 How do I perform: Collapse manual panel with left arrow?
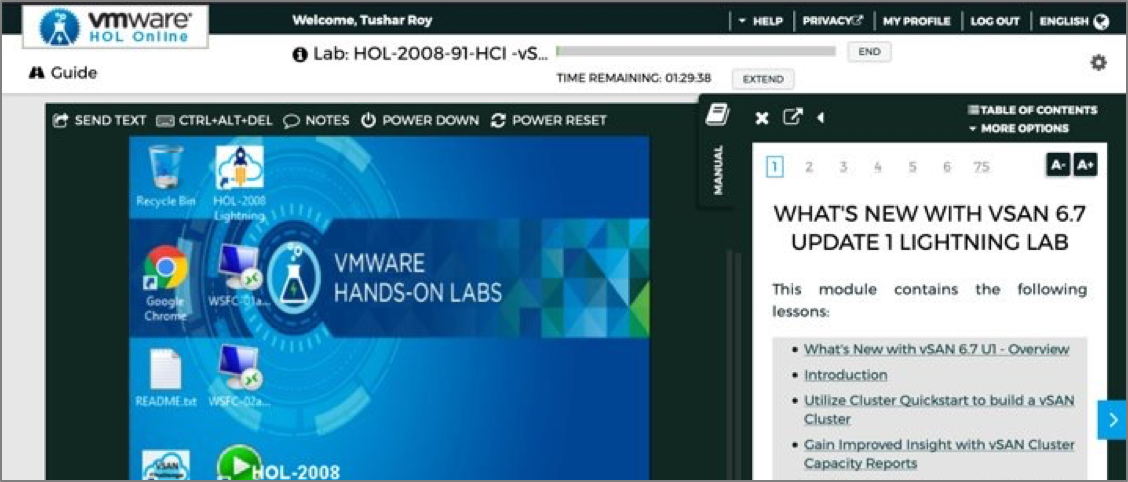(x=820, y=117)
